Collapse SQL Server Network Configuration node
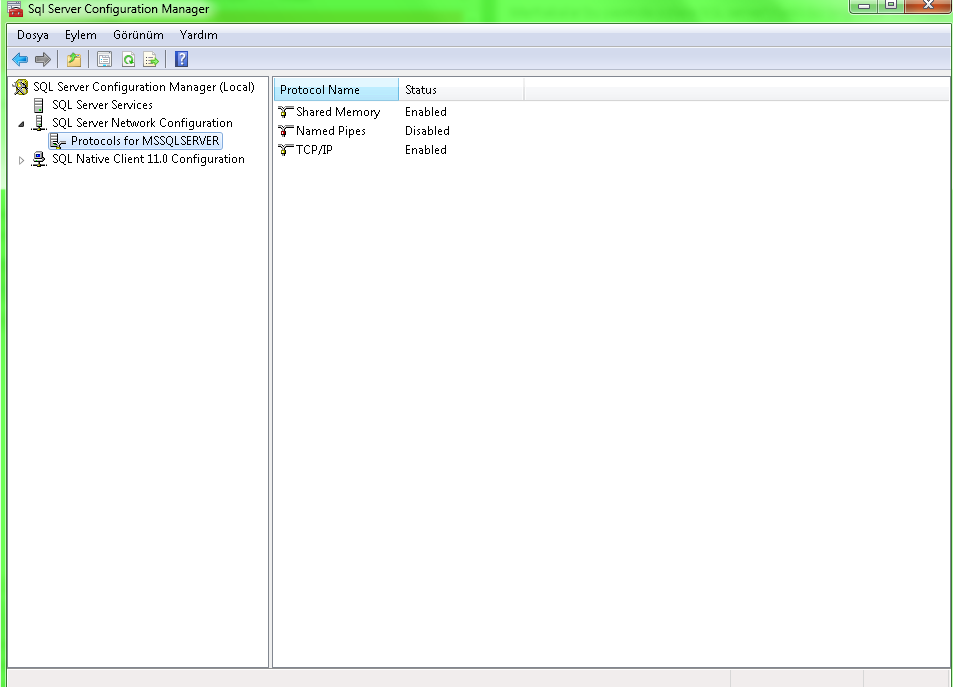Image resolution: width=953 pixels, height=687 pixels. [21, 124]
